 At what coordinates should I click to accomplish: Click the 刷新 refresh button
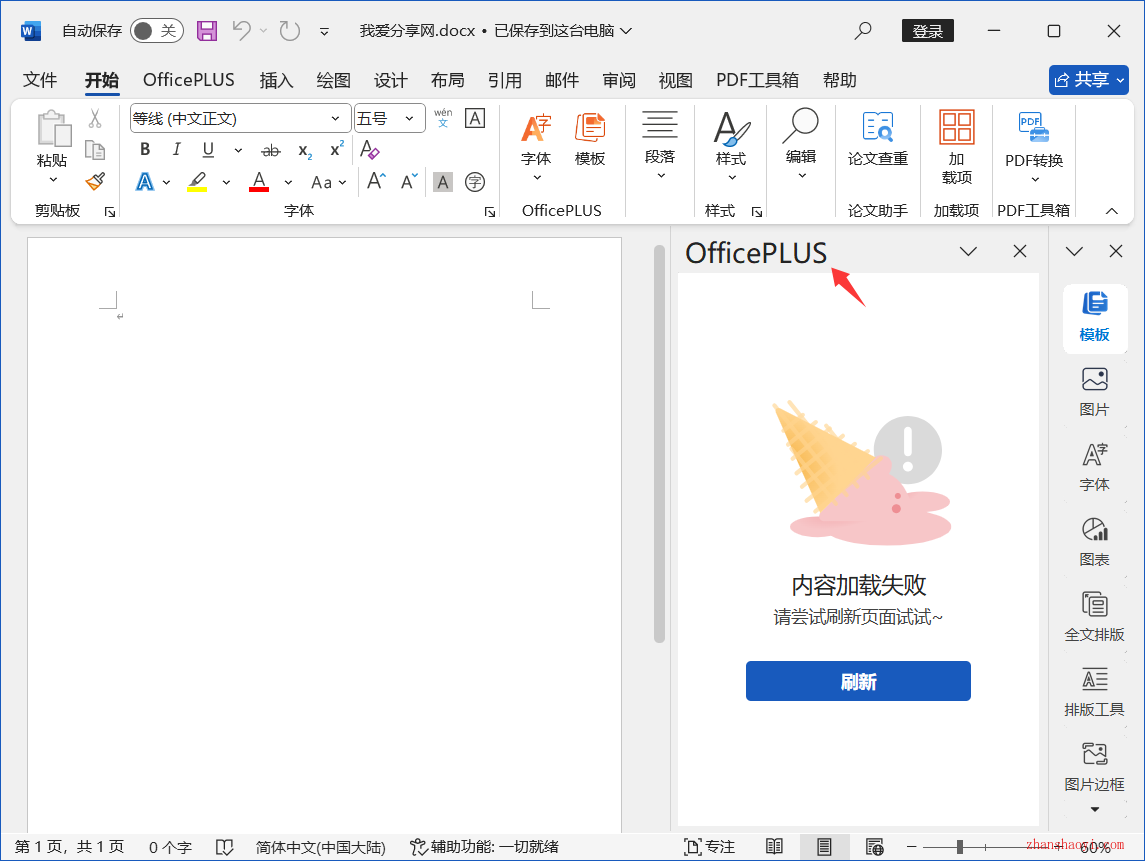(x=858, y=681)
